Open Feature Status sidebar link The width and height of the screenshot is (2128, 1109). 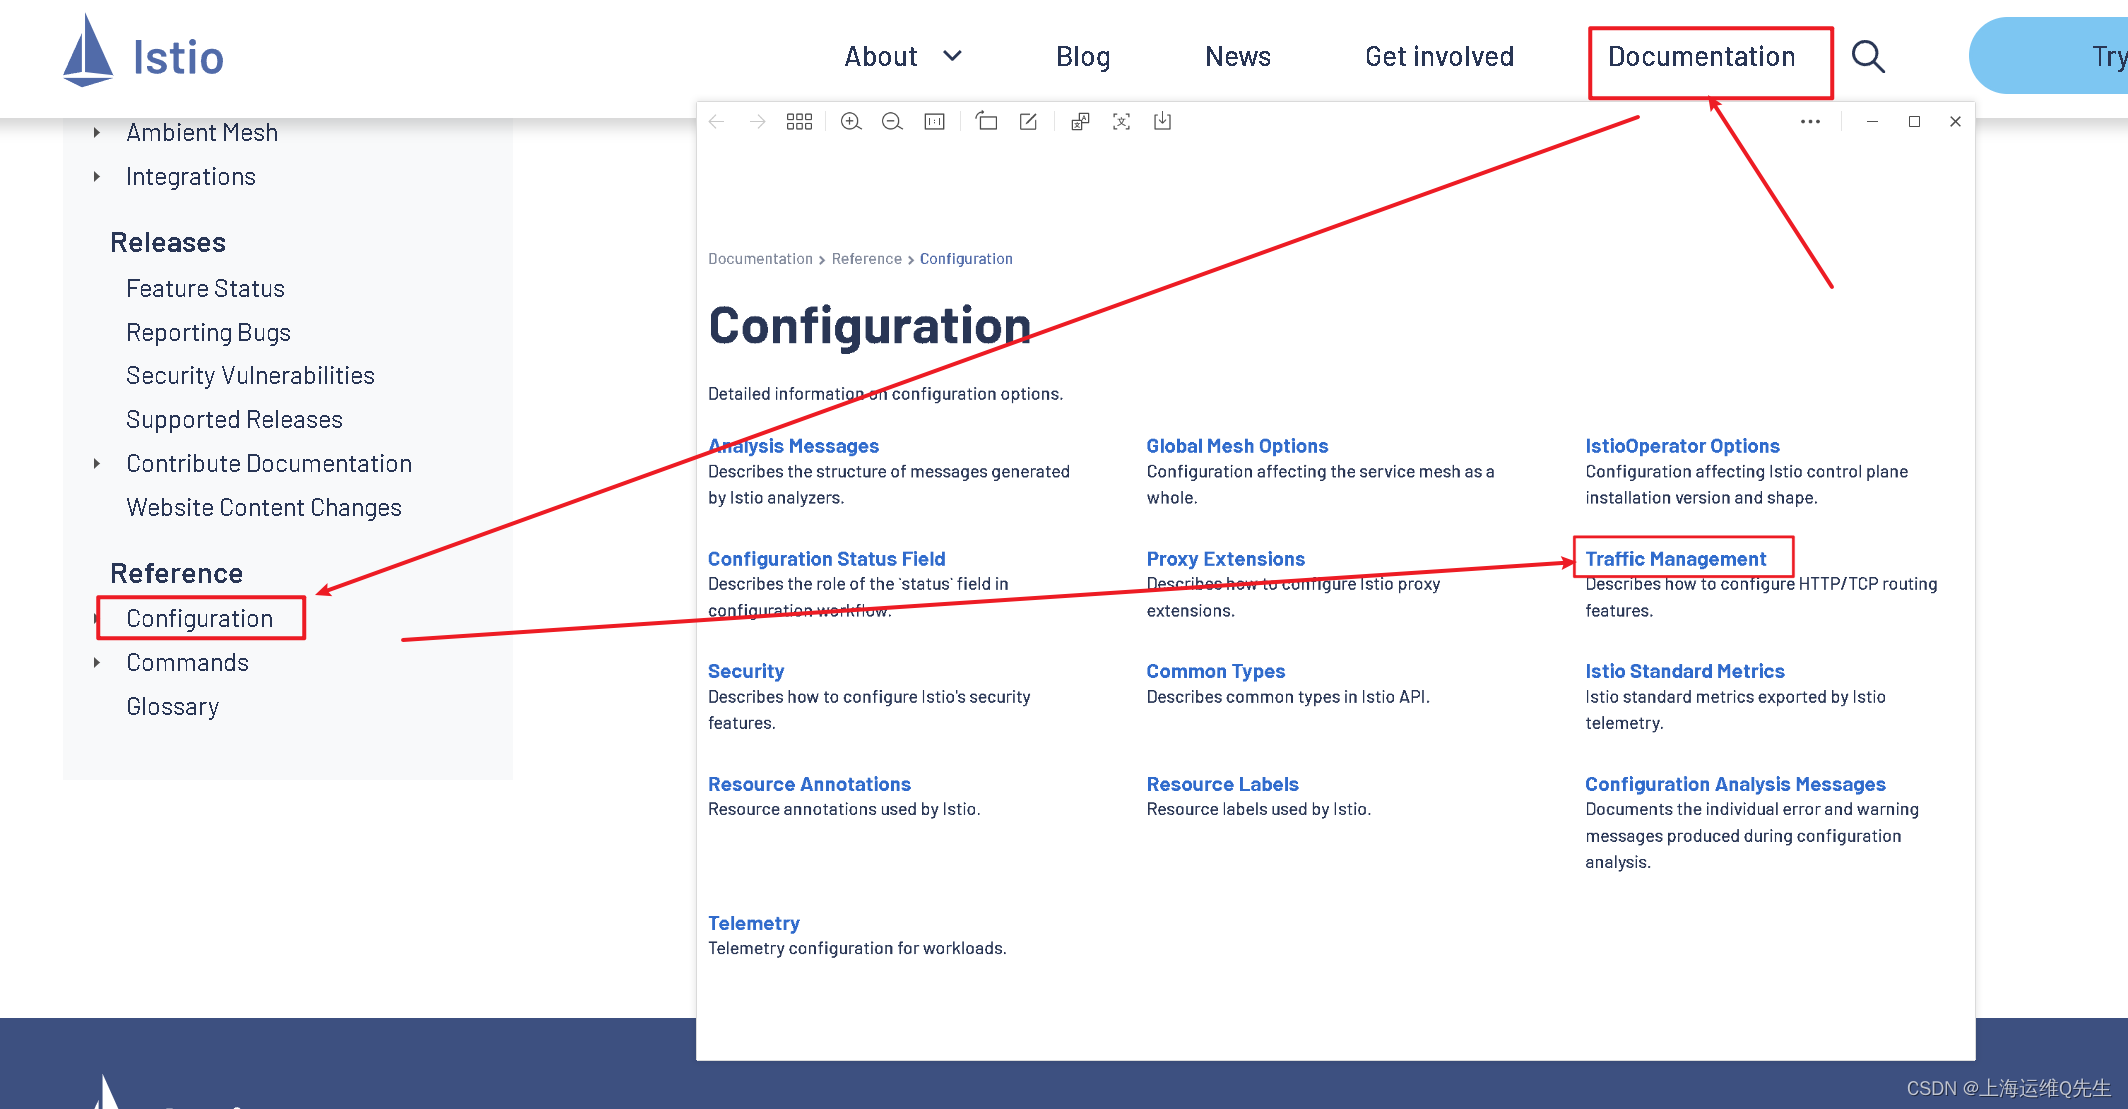pos(205,288)
